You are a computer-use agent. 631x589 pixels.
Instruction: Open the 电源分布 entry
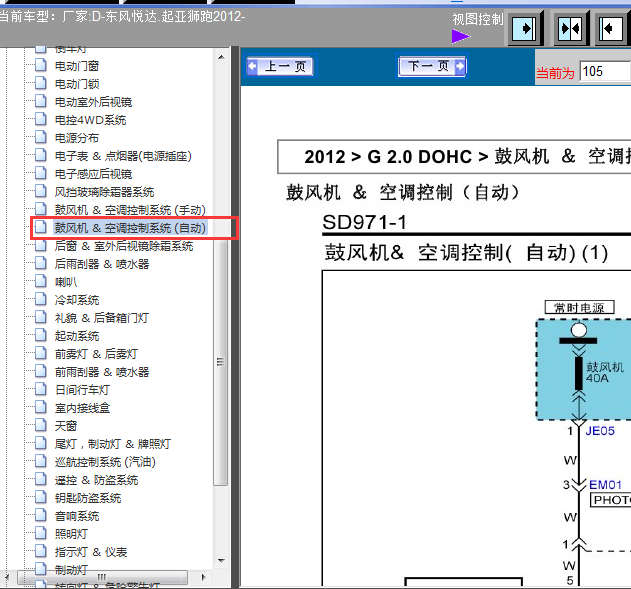tap(77, 138)
